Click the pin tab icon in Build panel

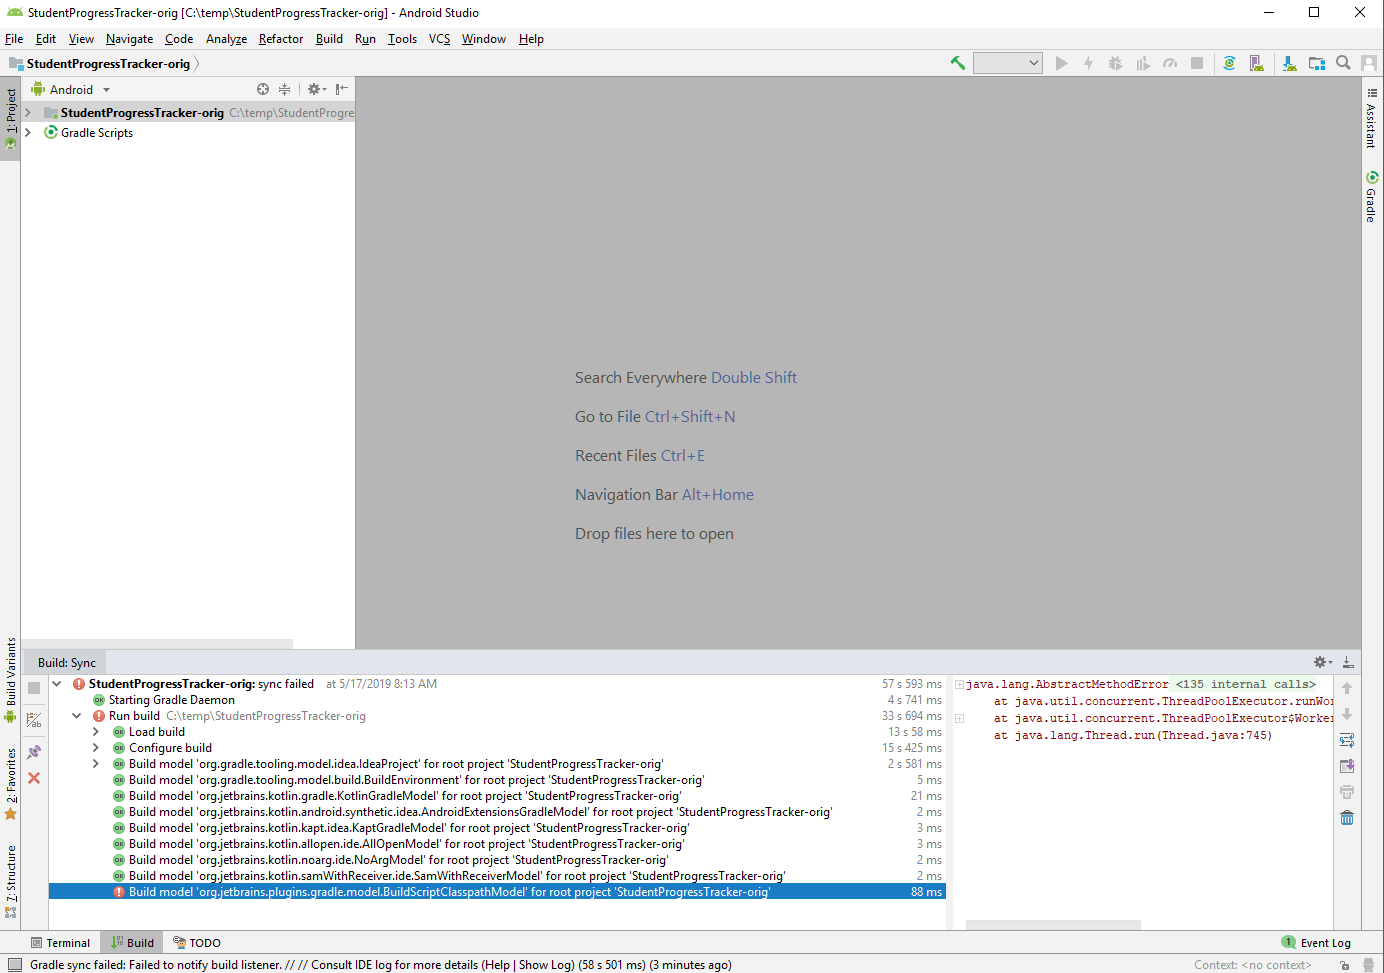pyautogui.click(x=34, y=752)
